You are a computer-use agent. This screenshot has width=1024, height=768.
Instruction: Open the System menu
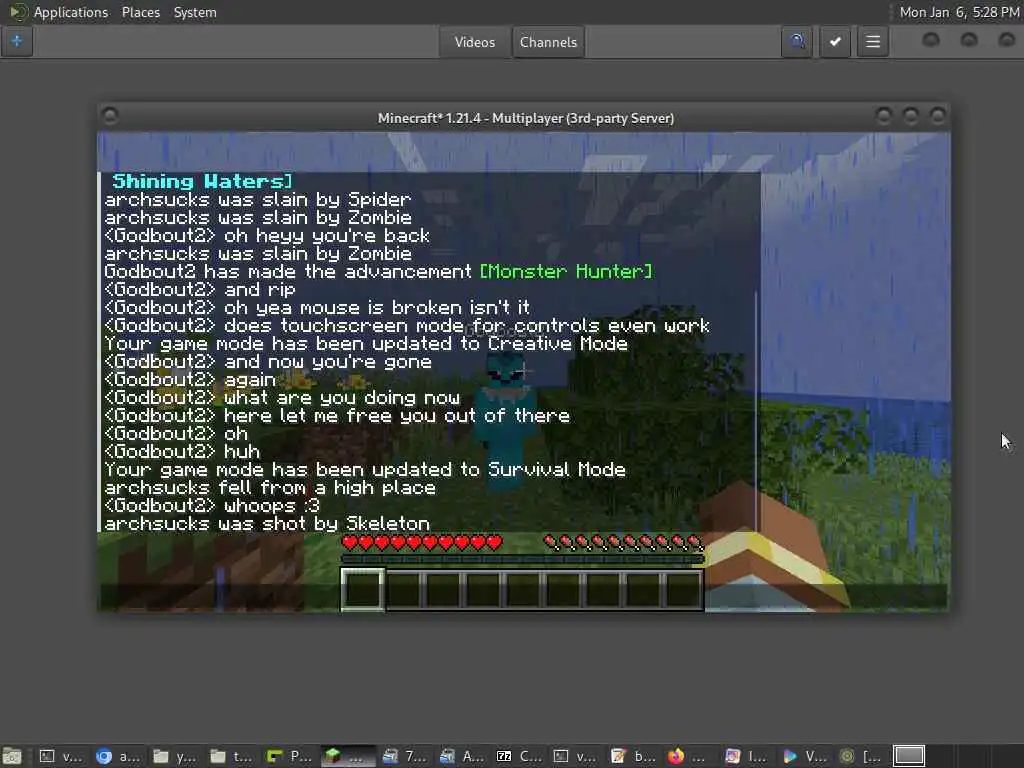click(195, 12)
